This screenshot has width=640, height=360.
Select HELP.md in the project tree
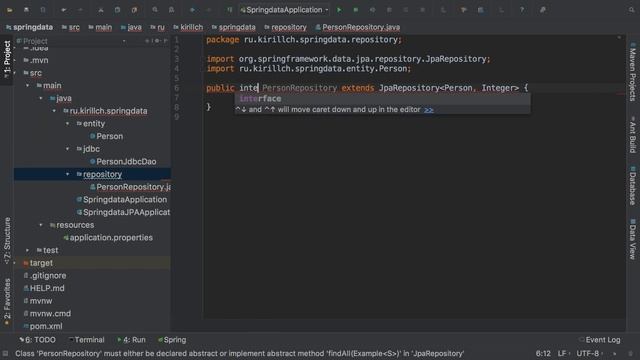click(47, 288)
